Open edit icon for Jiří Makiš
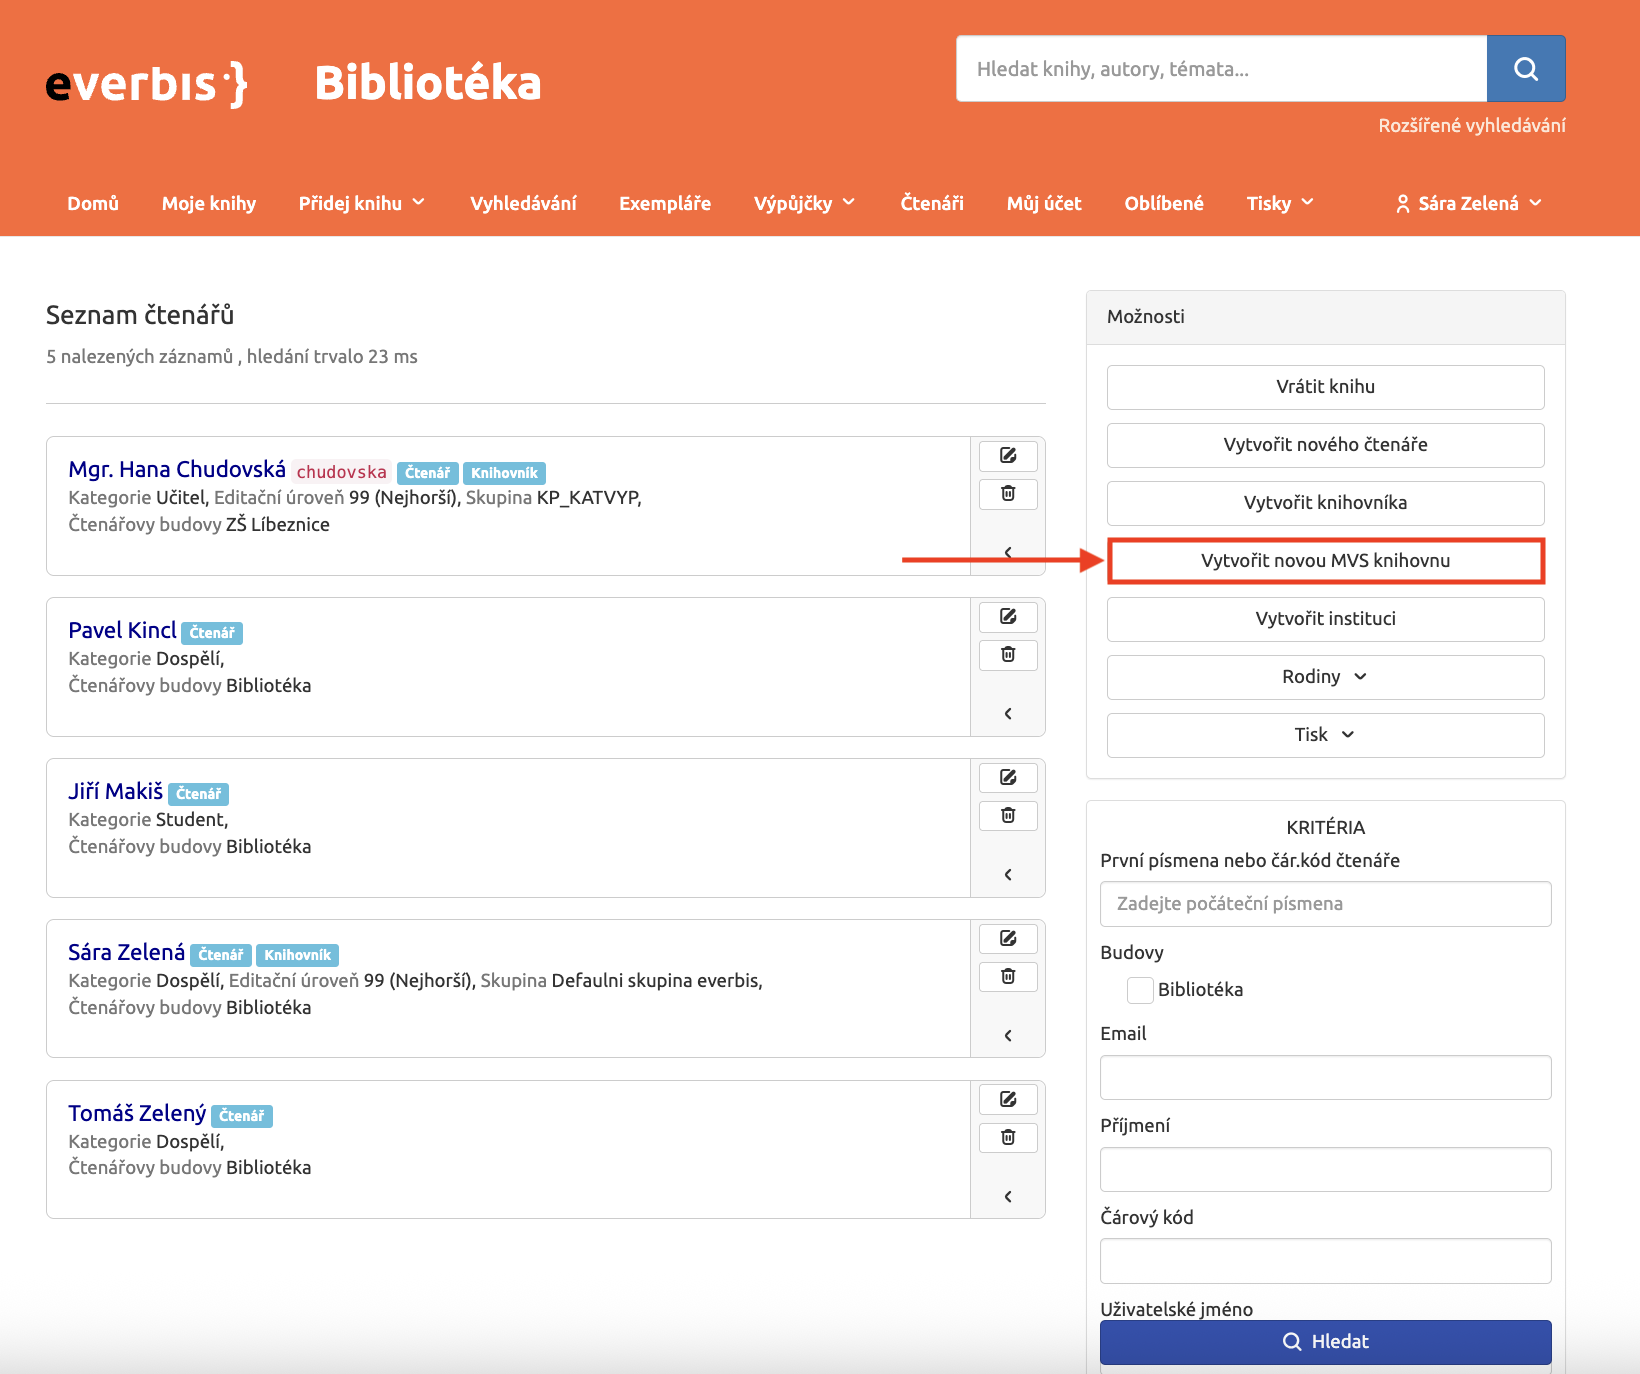This screenshot has height=1374, width=1640. coord(1008,778)
